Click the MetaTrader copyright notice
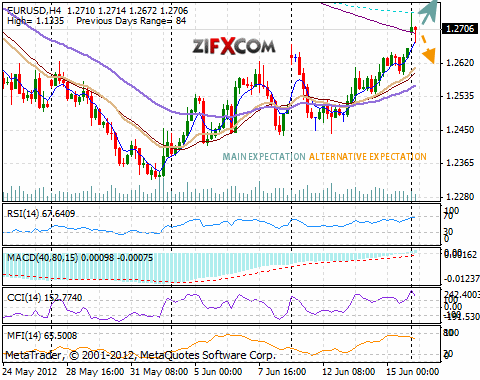Screen dimensions: 480x380 [x=141, y=355]
